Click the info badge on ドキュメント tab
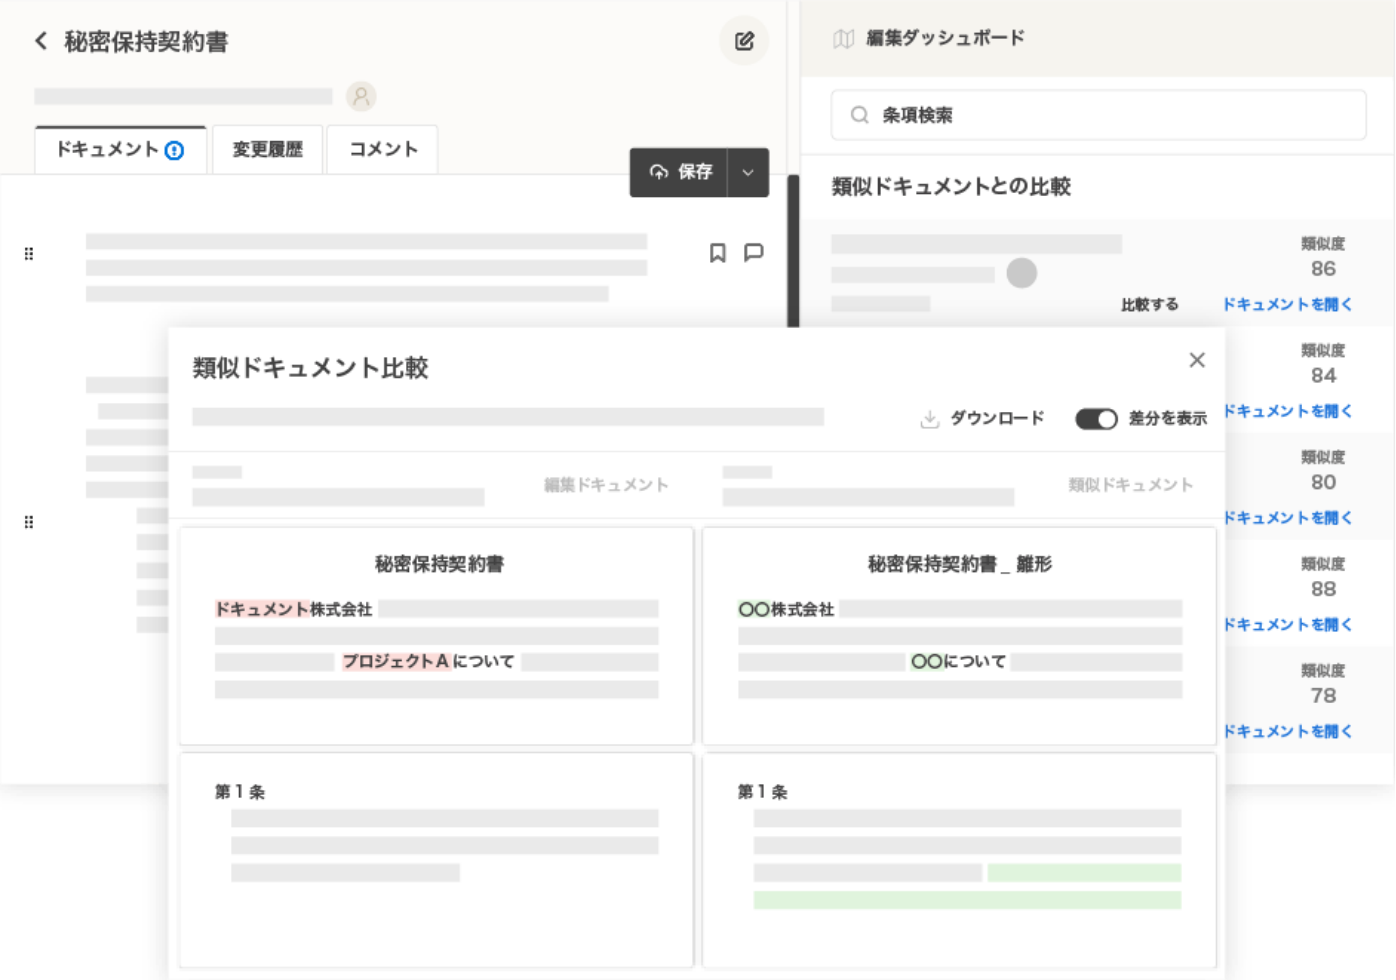The height and width of the screenshot is (980, 1396). tap(174, 151)
